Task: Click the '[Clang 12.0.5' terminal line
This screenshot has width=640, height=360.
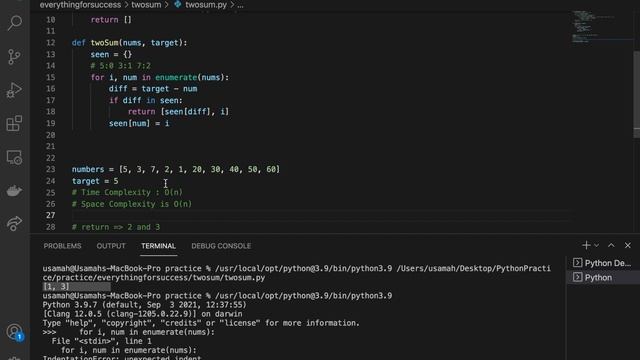Action: pyautogui.click(x=142, y=314)
